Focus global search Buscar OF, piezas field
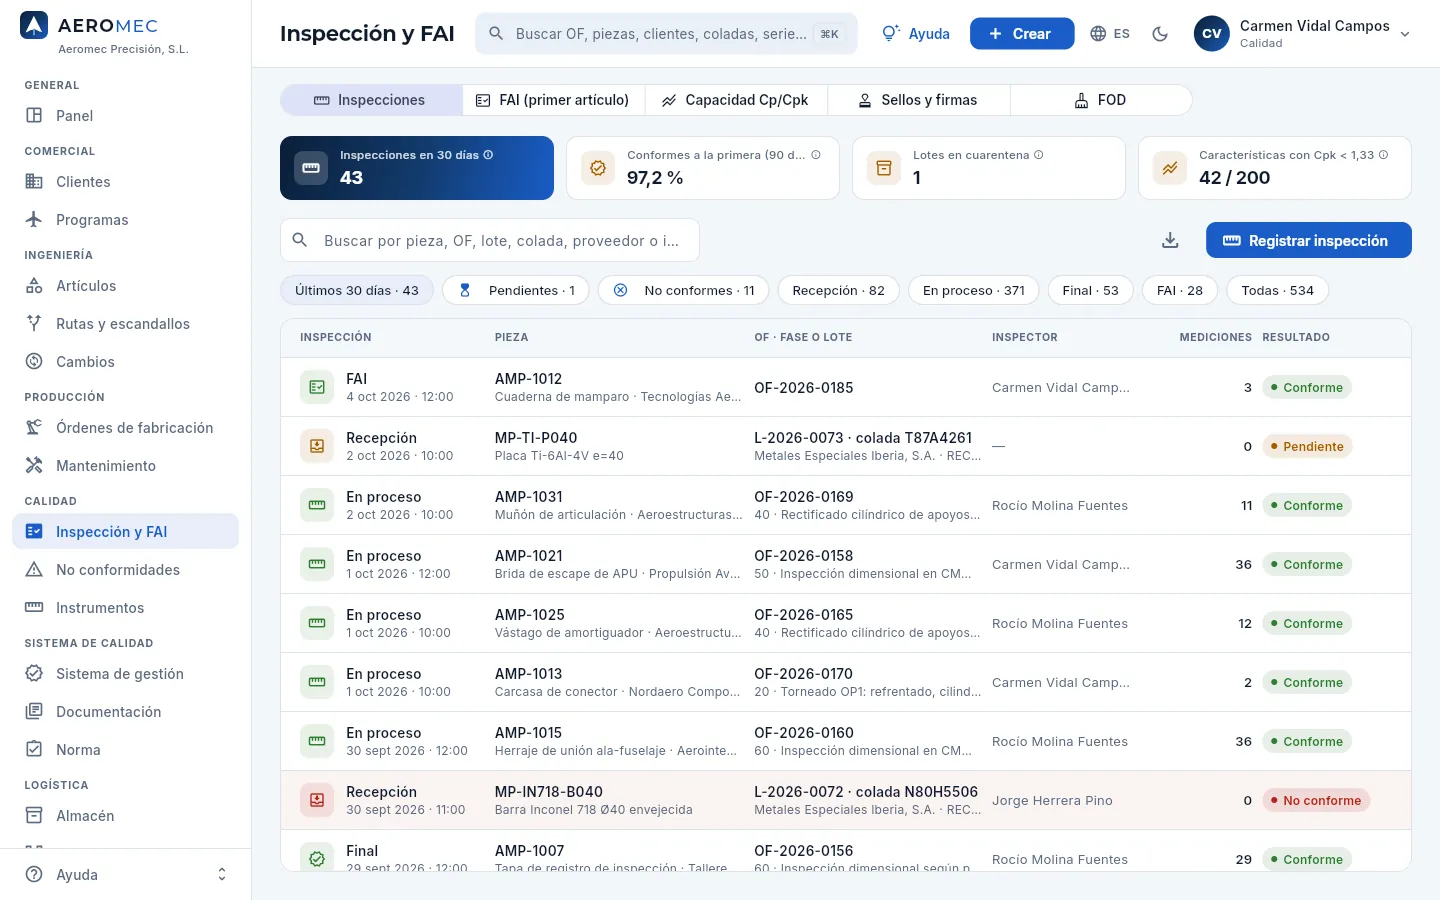The image size is (1440, 900). (x=666, y=34)
